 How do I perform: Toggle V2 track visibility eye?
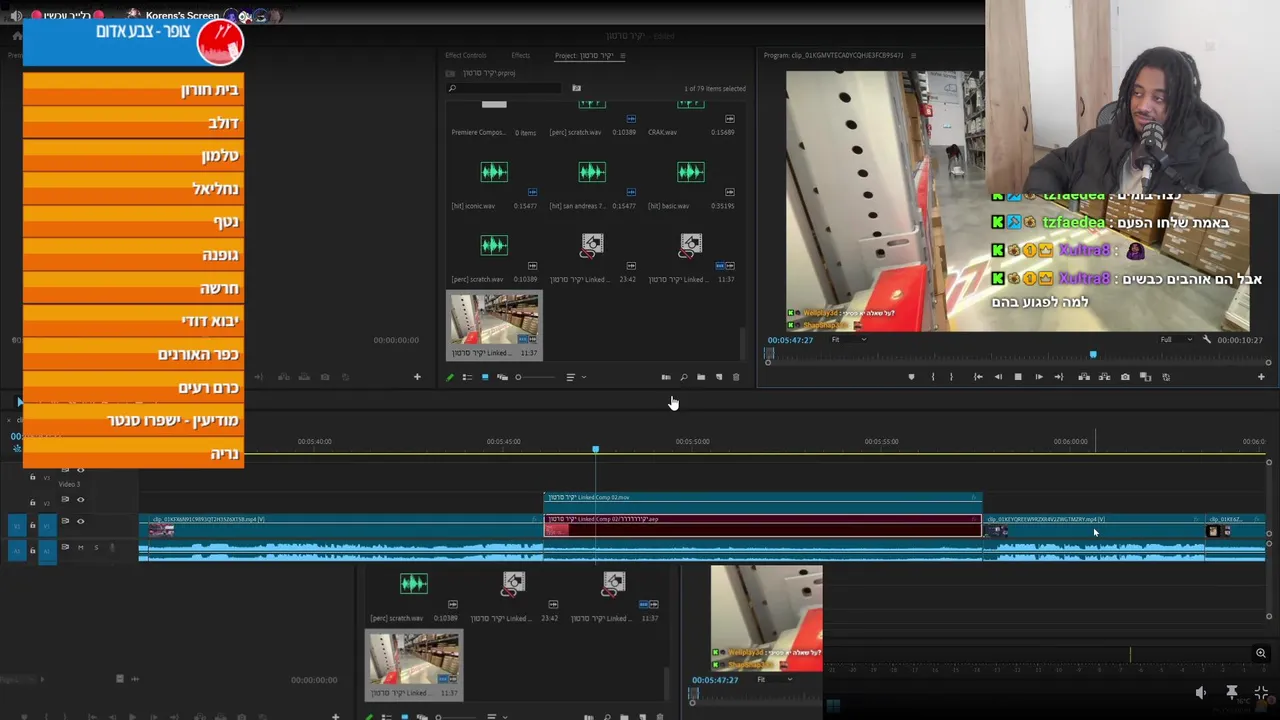click(x=80, y=500)
